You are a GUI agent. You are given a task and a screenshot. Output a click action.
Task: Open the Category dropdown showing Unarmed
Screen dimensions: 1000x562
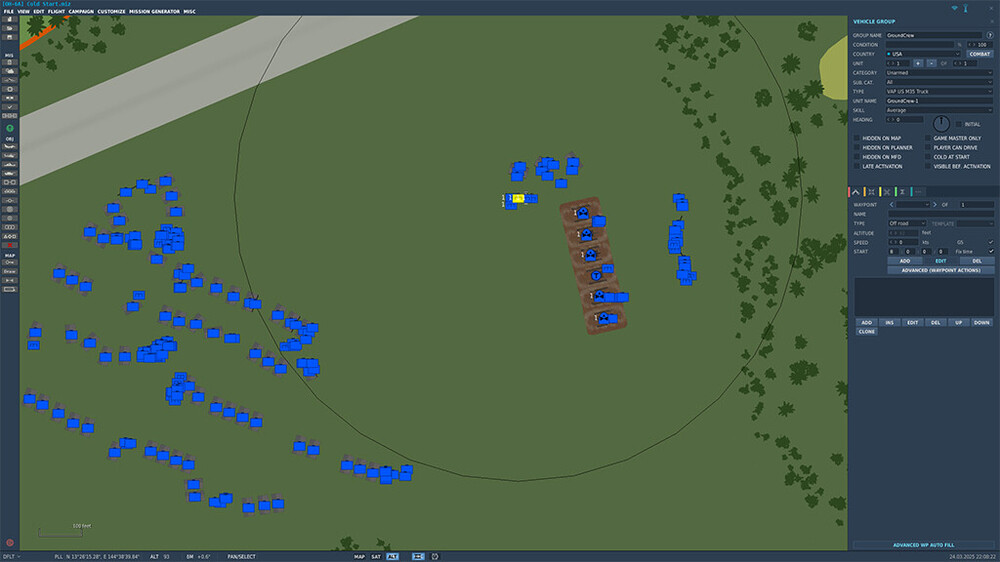[939, 73]
